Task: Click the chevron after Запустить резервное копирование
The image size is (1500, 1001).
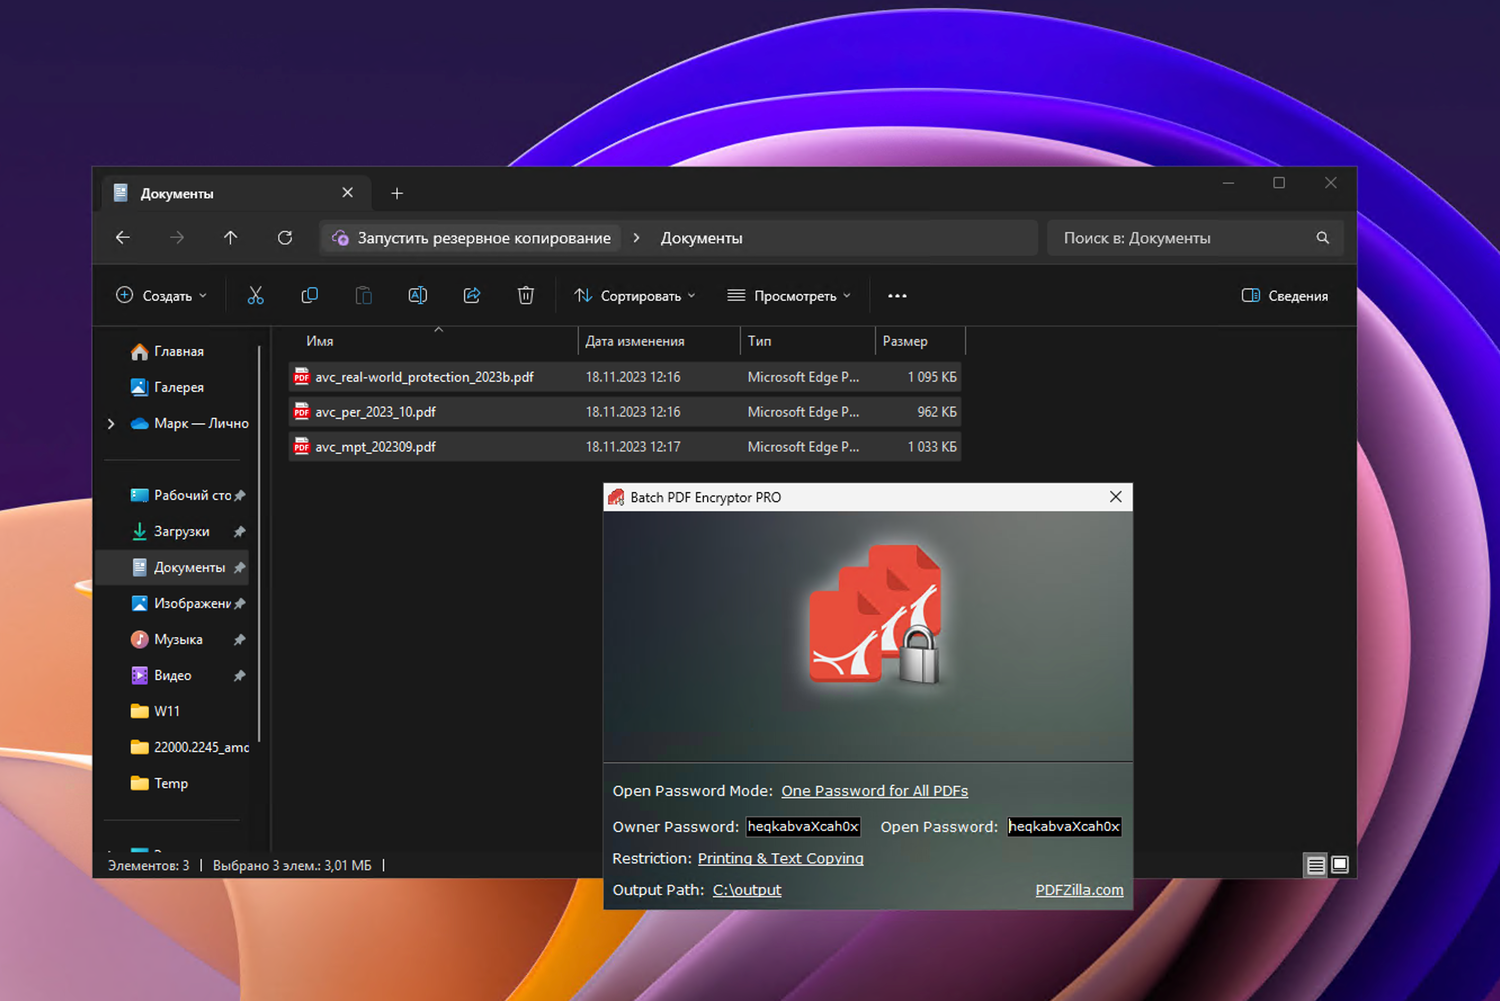Action: click(x=636, y=238)
